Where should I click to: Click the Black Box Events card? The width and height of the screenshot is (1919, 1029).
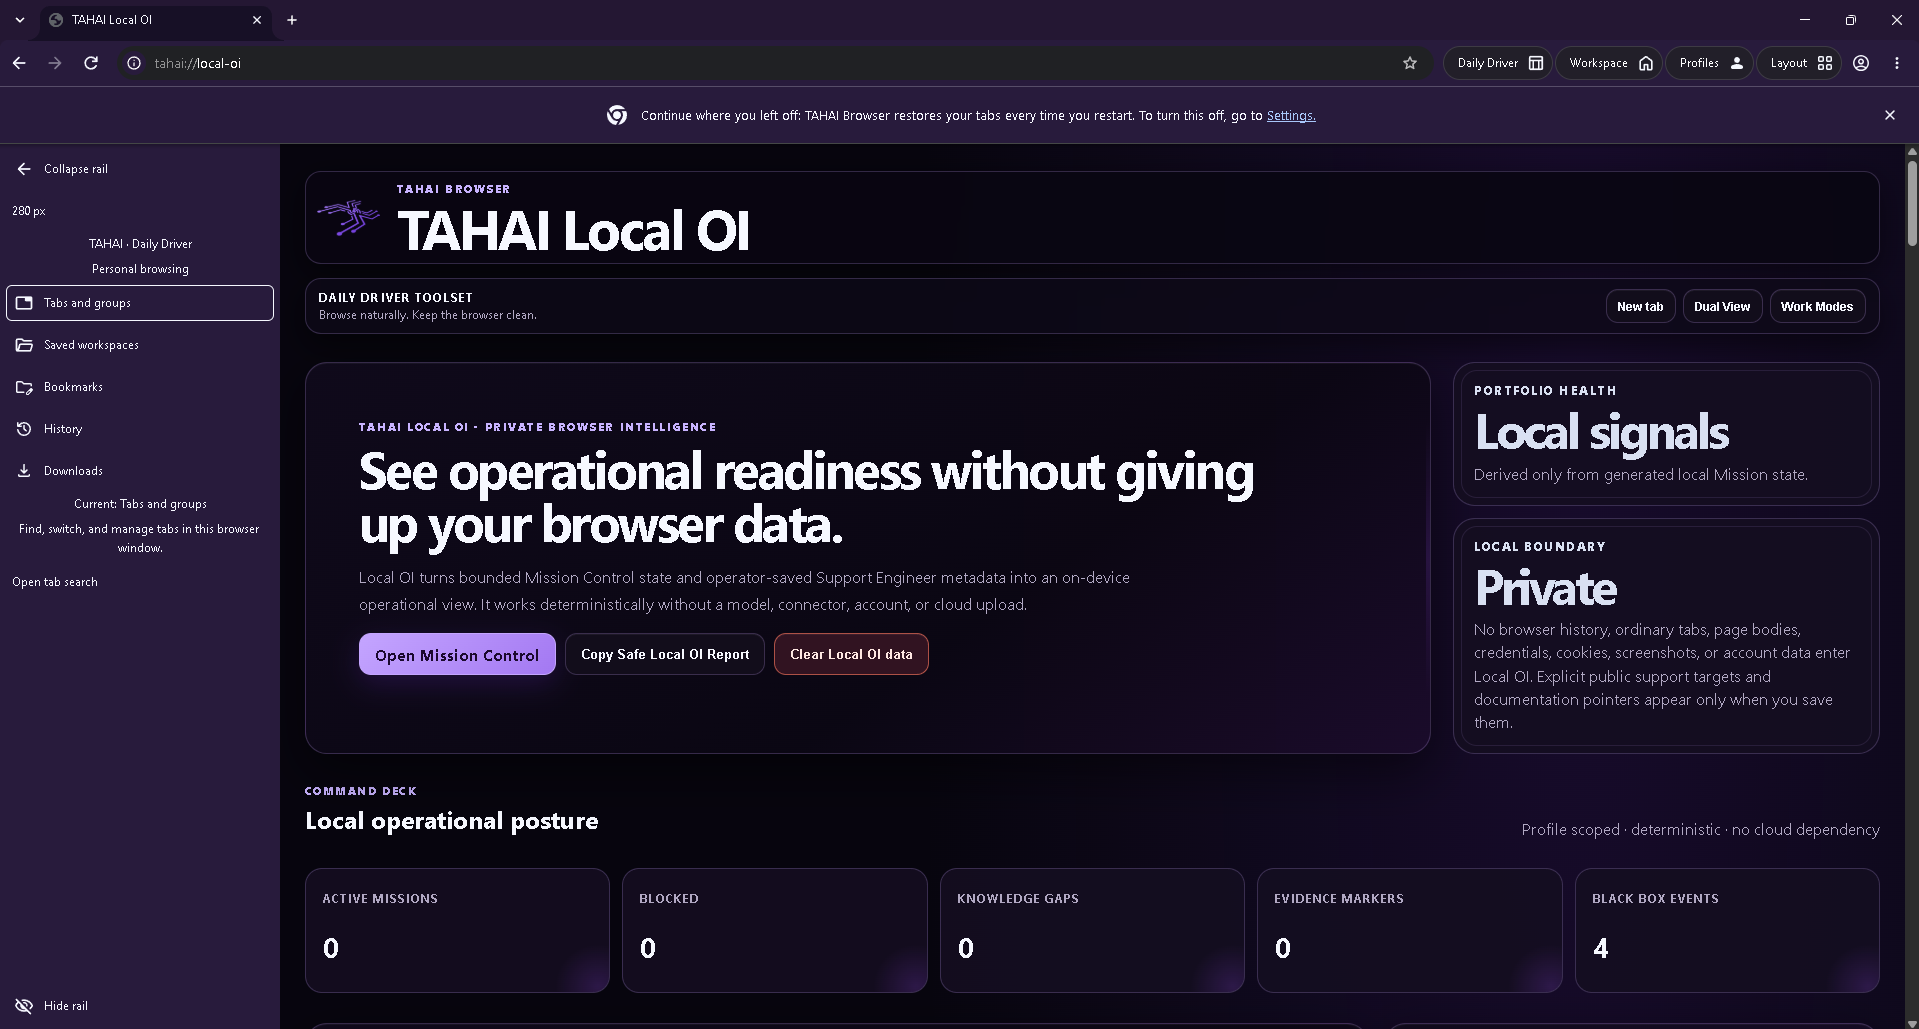click(x=1727, y=930)
